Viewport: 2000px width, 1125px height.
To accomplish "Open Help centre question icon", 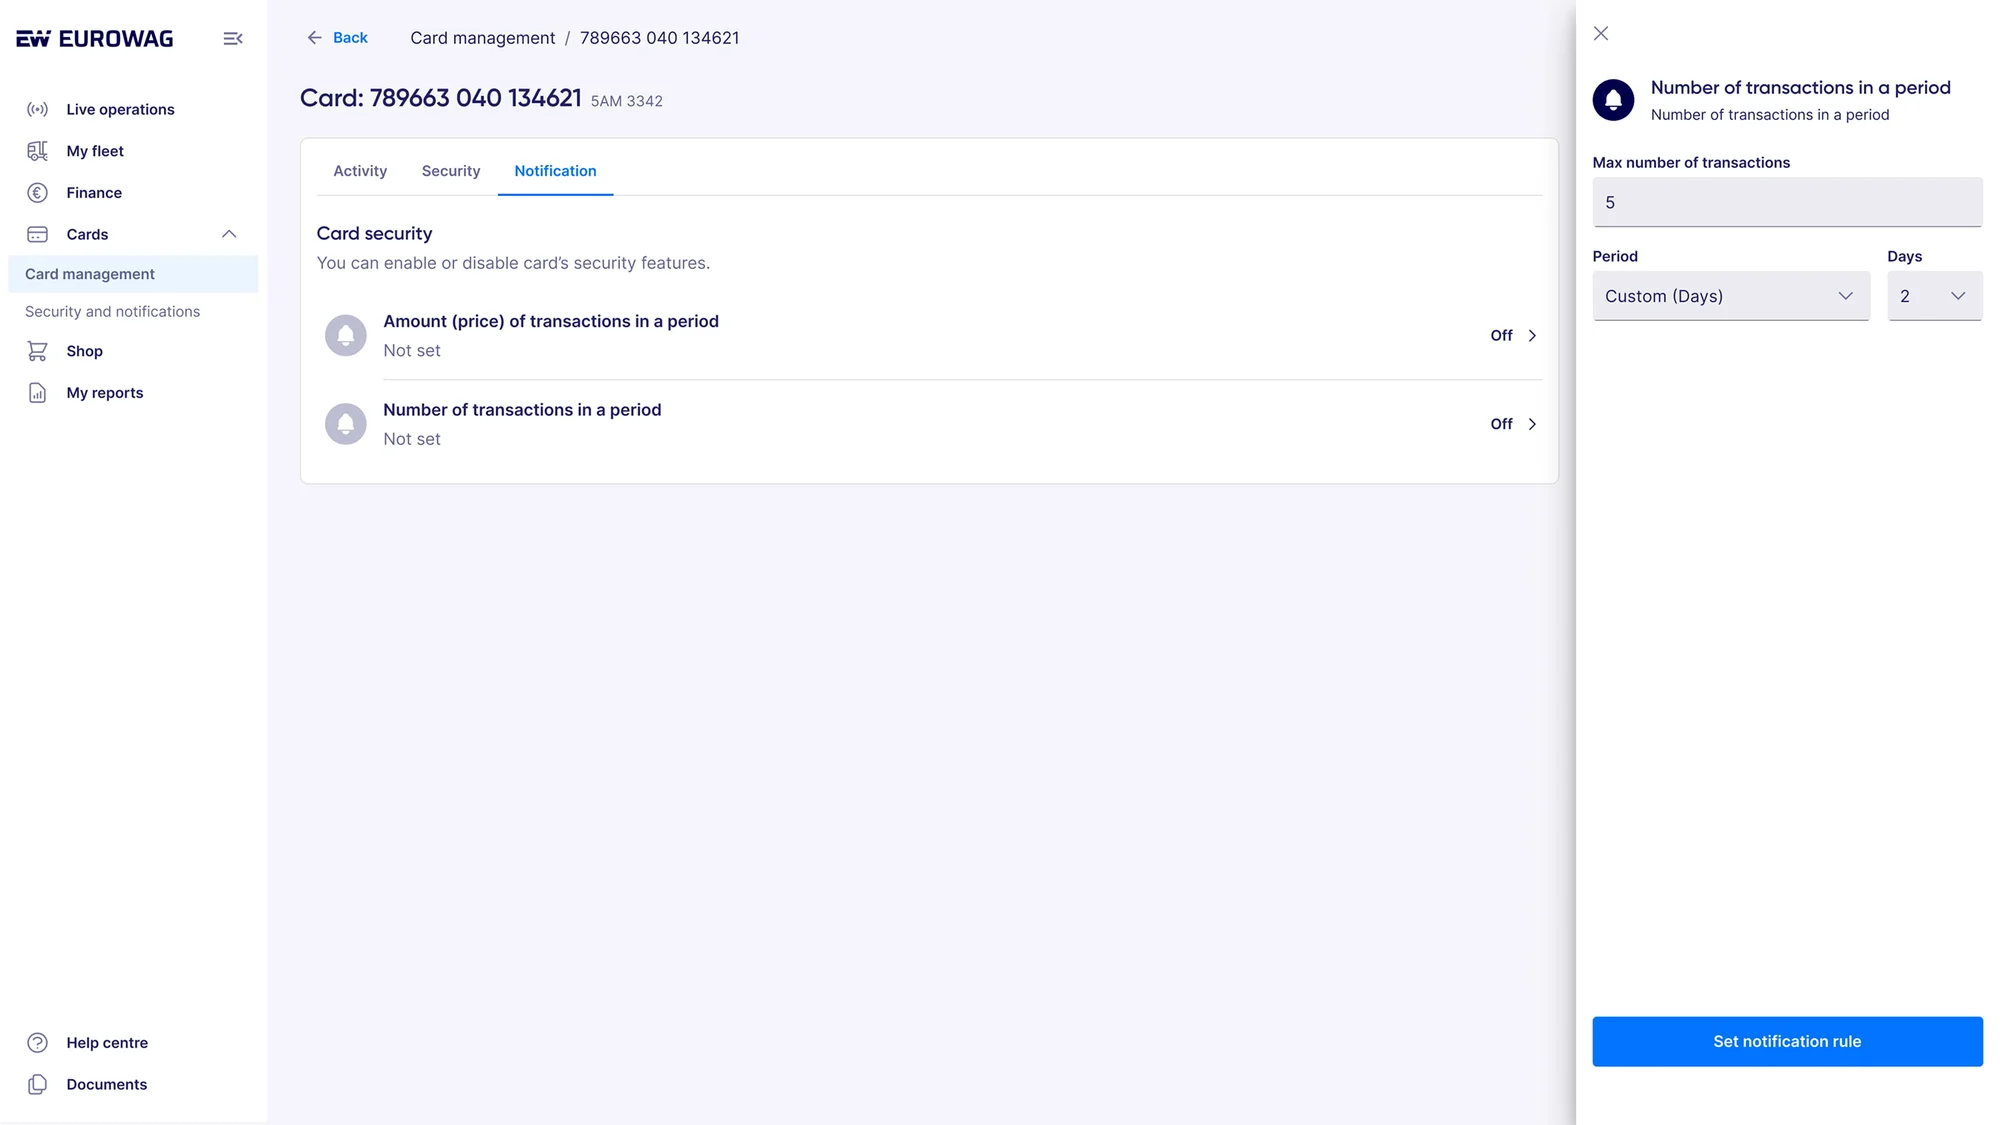I will [37, 1043].
